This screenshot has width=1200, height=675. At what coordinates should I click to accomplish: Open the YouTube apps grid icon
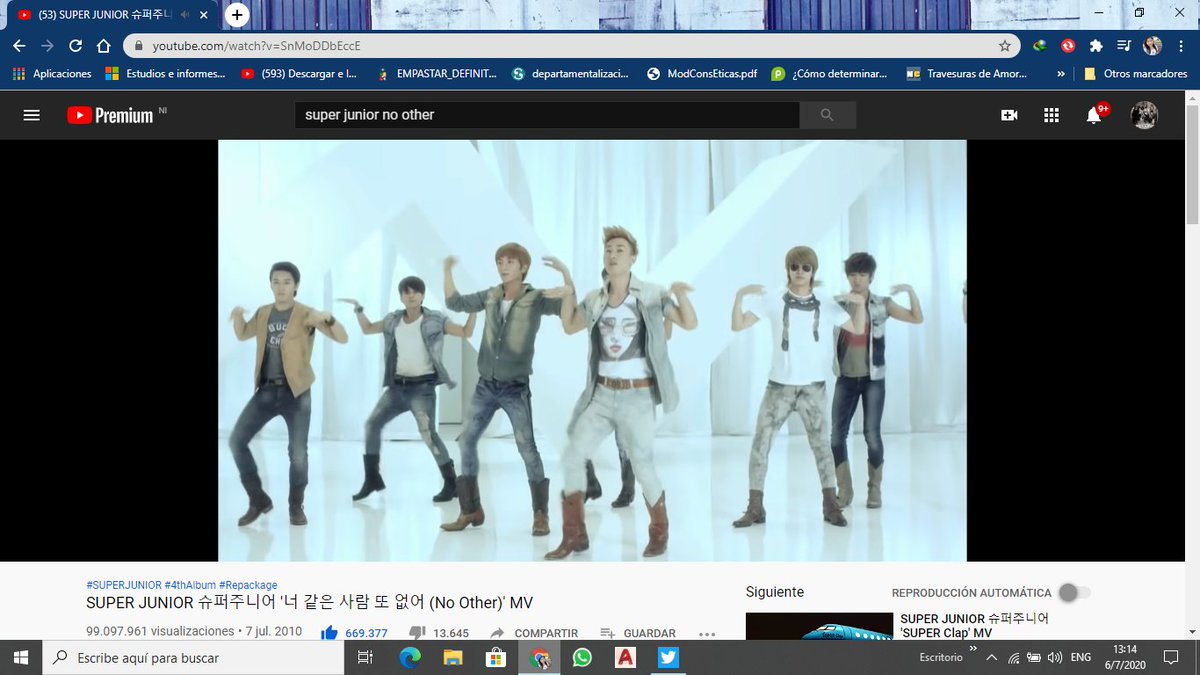[1051, 115]
